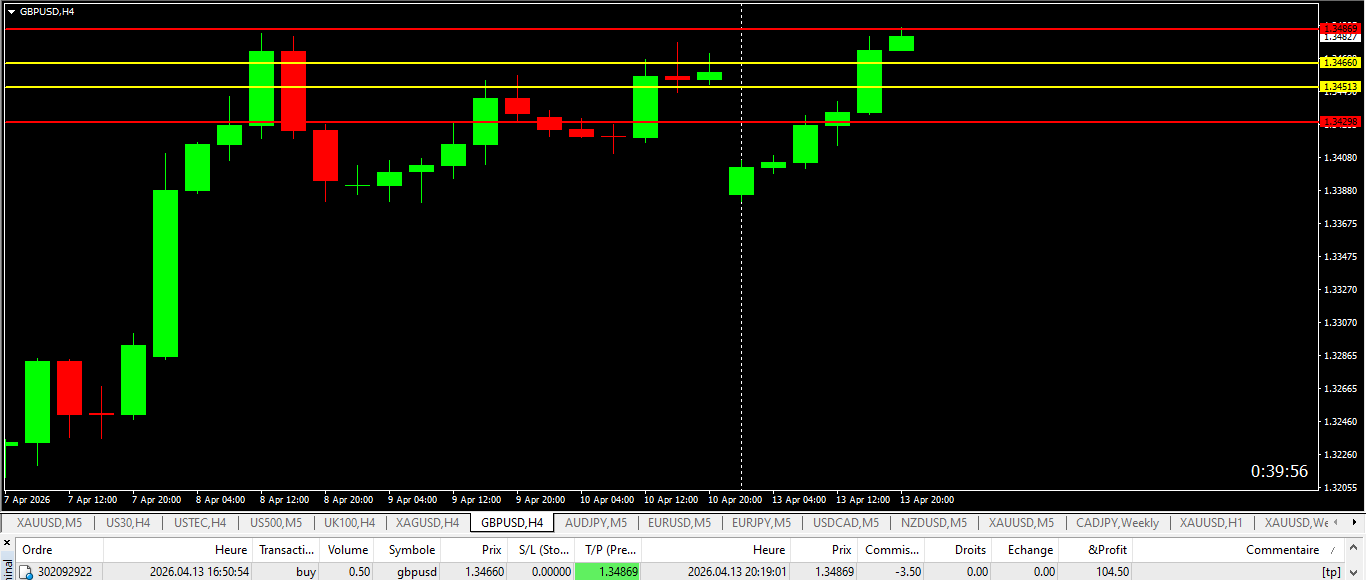The width and height of the screenshot is (1366, 580).
Task: Click the 7 Apr 2026 time label
Action: pos(27,499)
